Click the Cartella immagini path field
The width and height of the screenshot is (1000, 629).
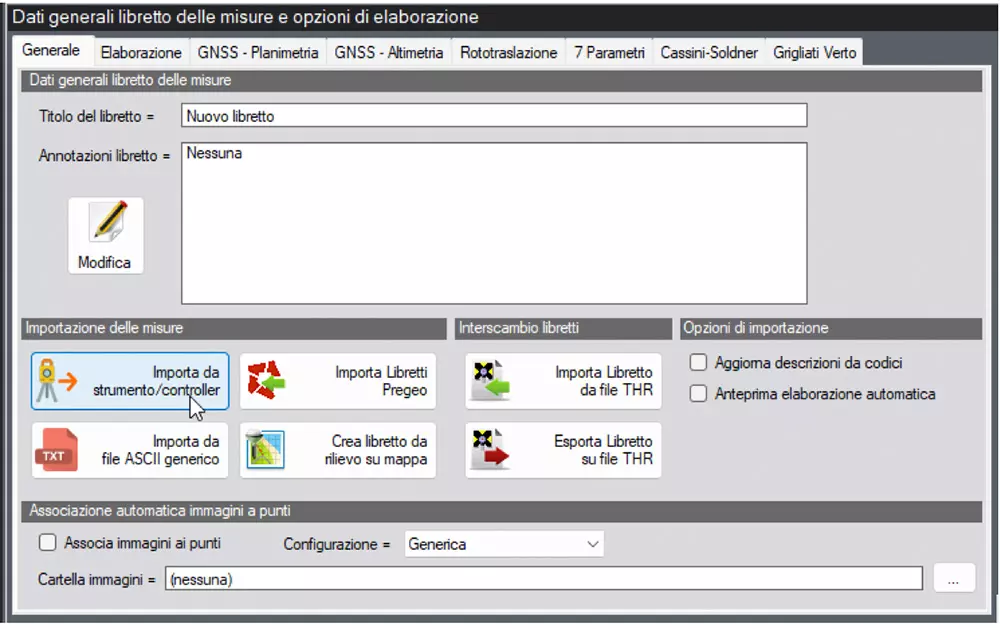(x=543, y=579)
